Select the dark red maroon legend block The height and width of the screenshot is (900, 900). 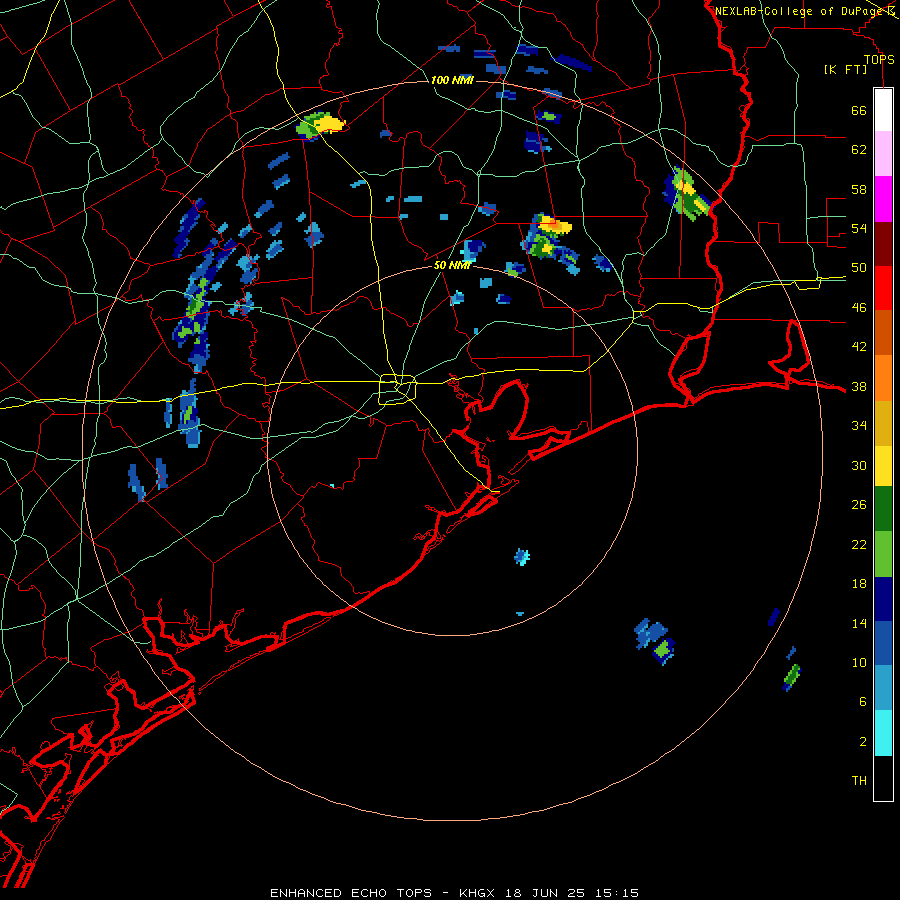pos(883,243)
